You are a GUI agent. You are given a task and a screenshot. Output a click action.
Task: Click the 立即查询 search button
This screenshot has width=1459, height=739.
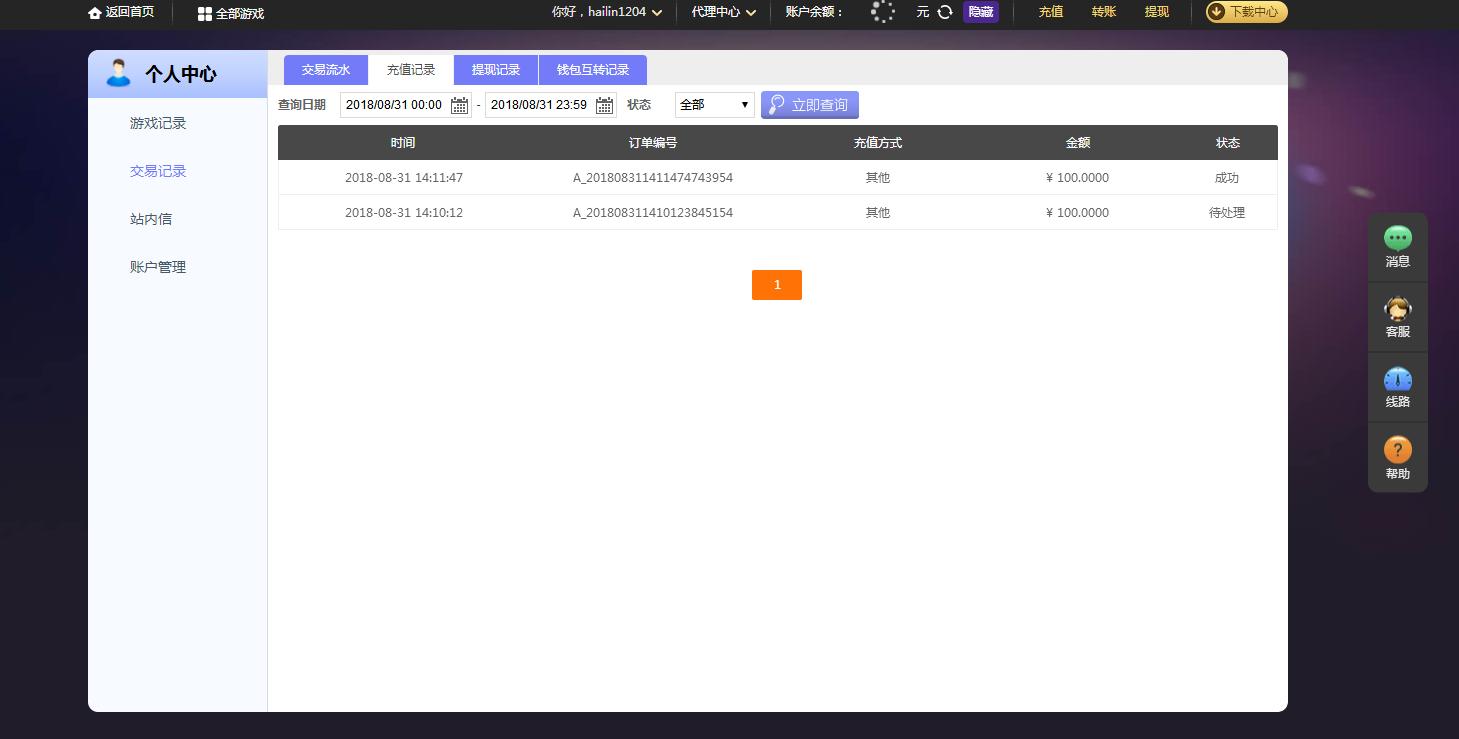[x=810, y=104]
